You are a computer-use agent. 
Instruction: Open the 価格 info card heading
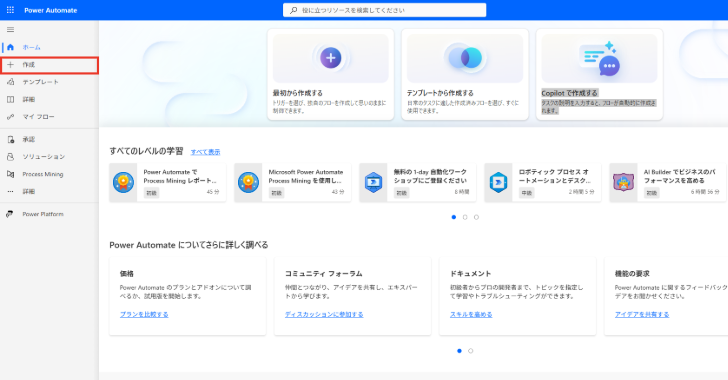(127, 274)
